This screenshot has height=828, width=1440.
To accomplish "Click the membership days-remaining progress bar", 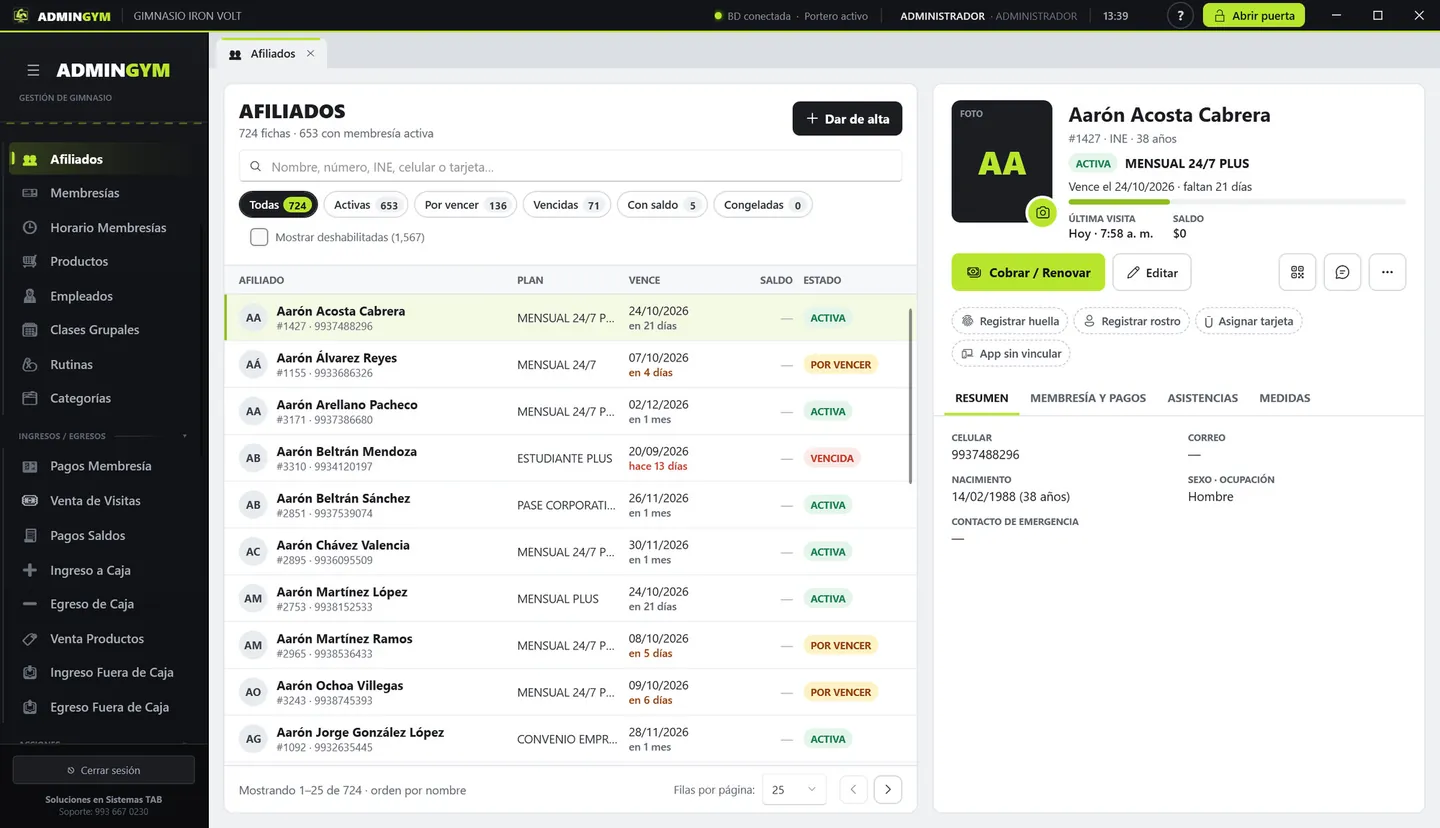I will coord(1237,202).
